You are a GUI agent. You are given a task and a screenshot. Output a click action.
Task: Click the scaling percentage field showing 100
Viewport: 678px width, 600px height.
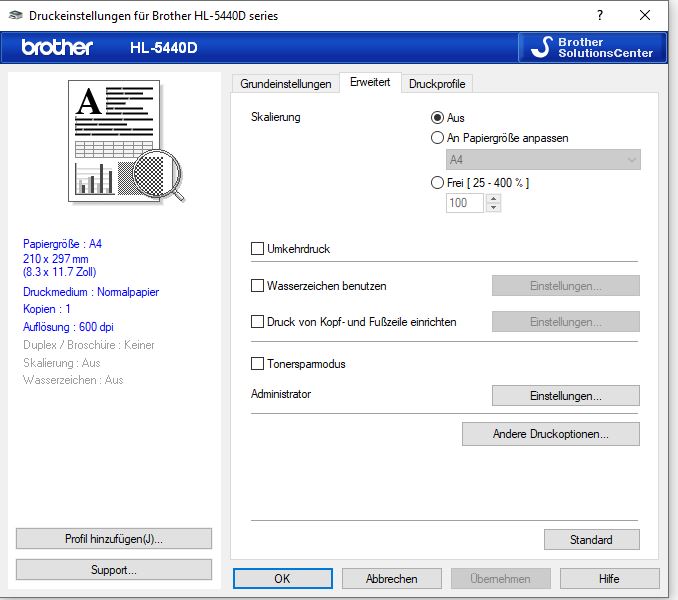464,203
